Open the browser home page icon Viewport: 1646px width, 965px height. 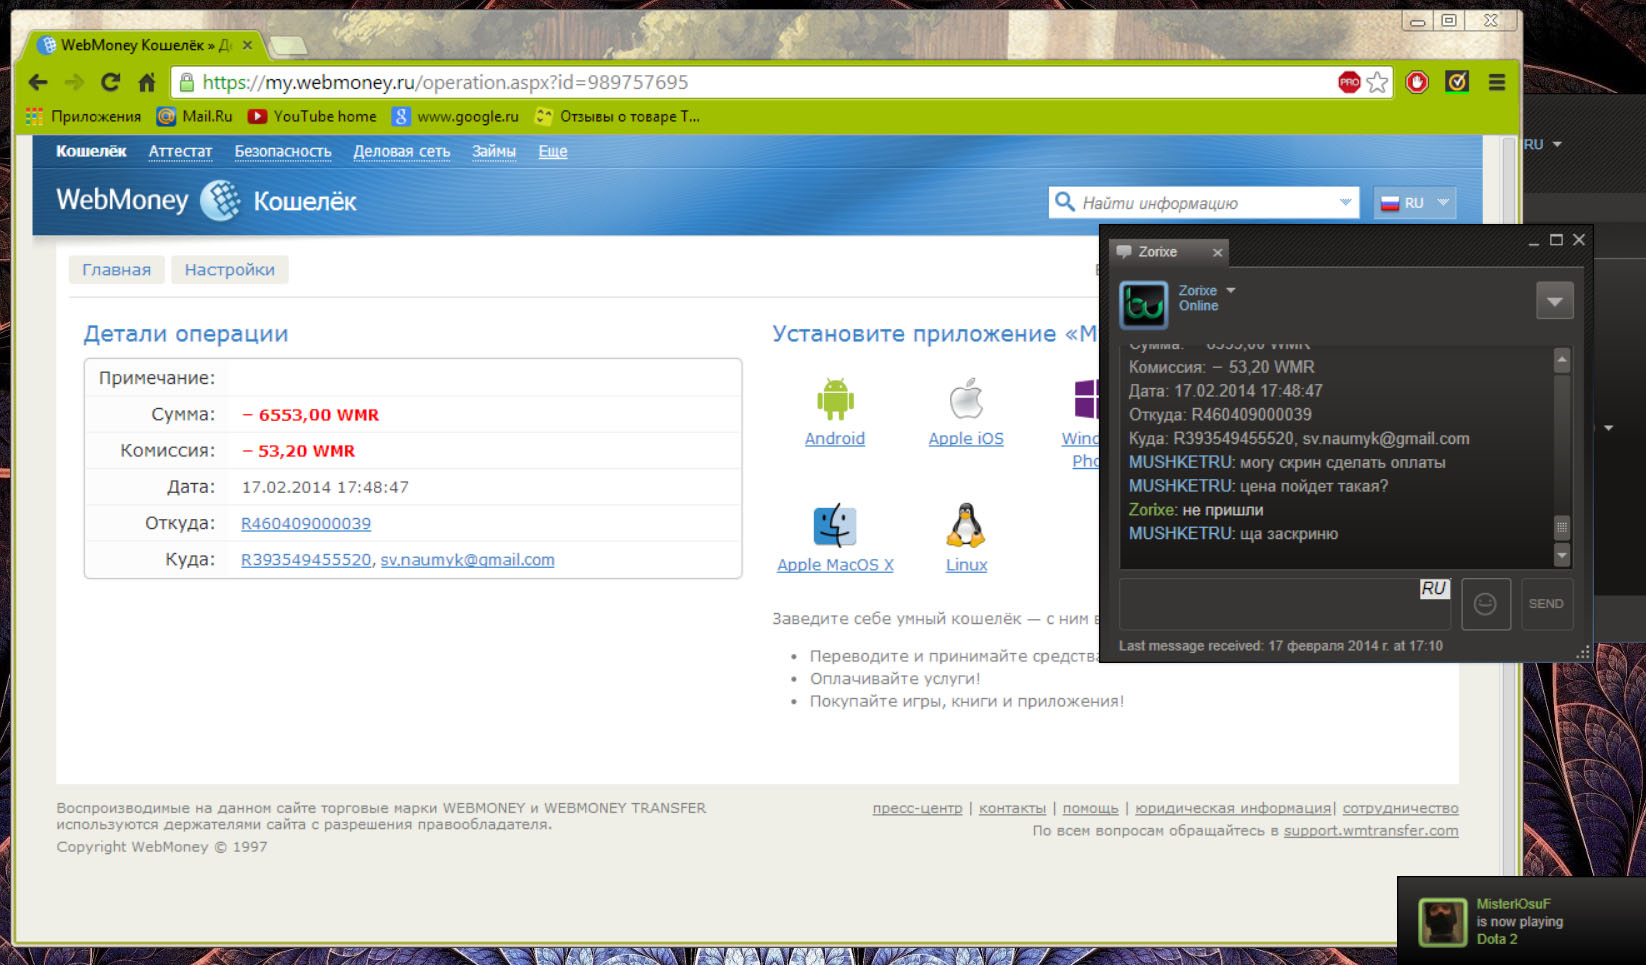[147, 82]
